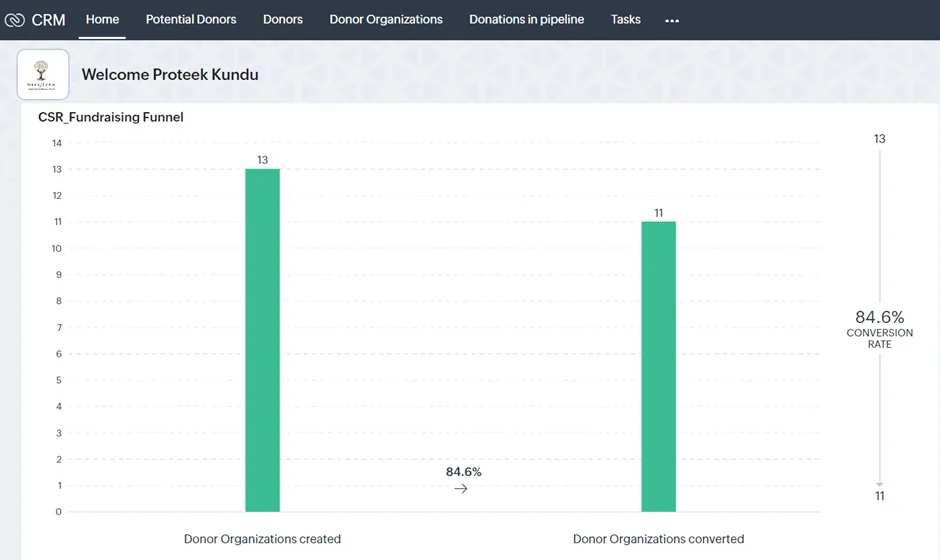Click the Donor Organizations created axis label
The image size is (940, 560).
point(262,539)
